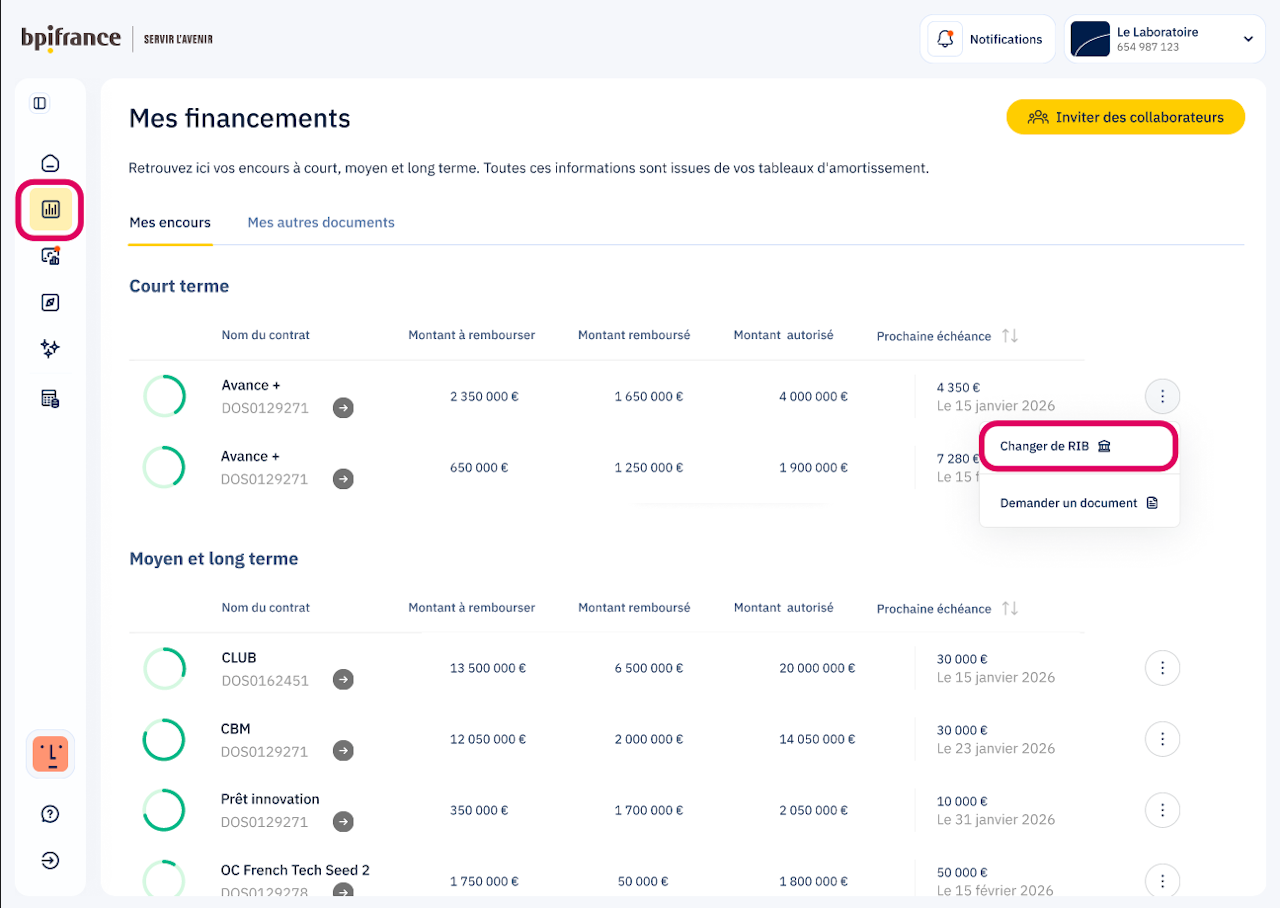Click the date Le 23 janvier 2026
Viewport: 1280px width, 908px height.
coord(996,748)
